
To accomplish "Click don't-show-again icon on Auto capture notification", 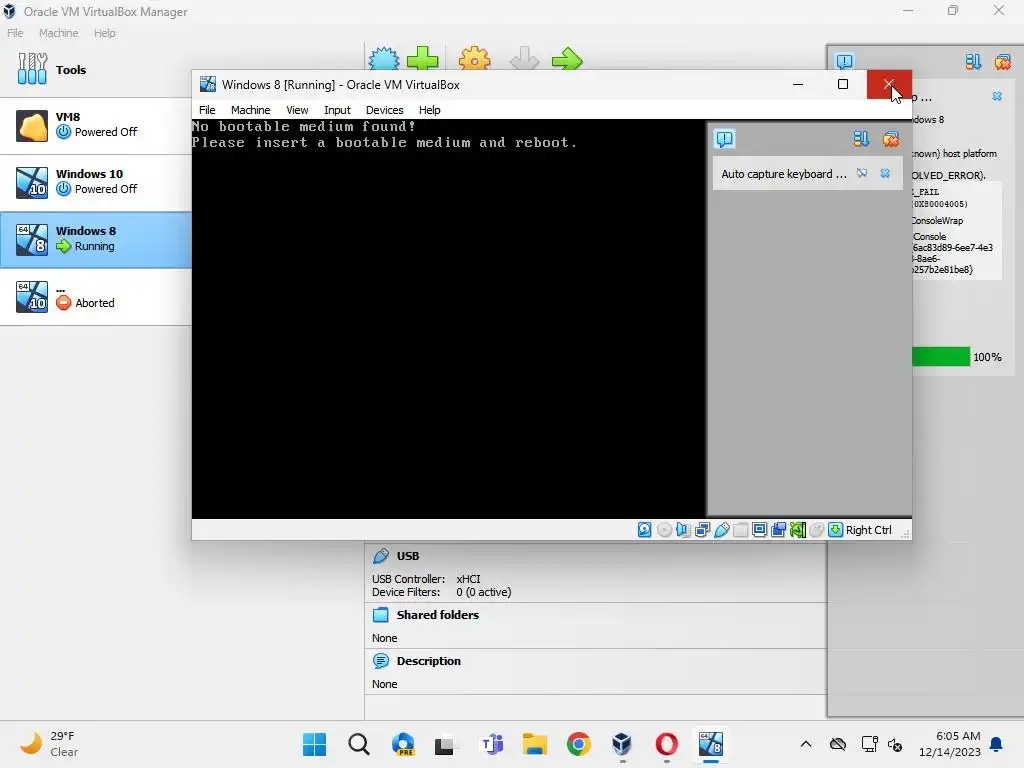I will pos(862,173).
